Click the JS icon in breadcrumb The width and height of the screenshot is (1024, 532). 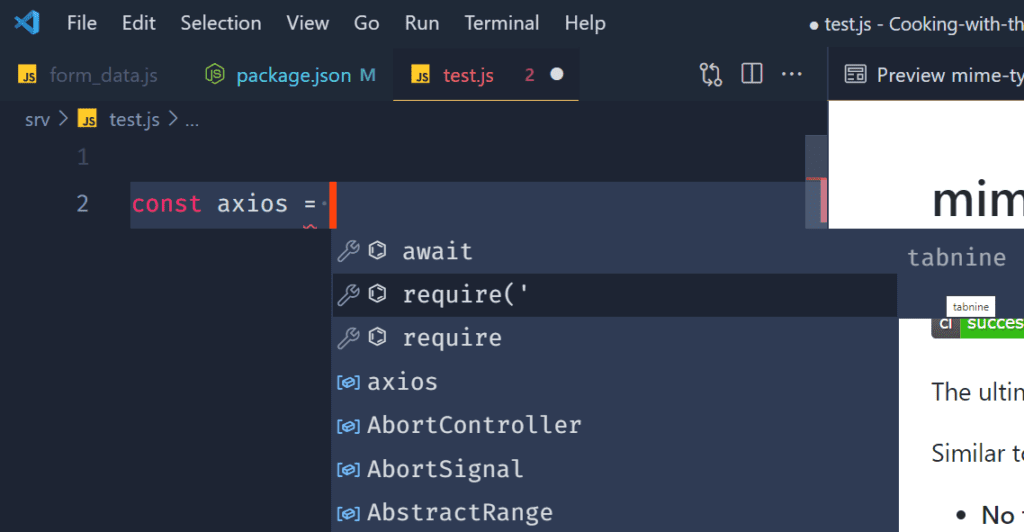click(88, 119)
